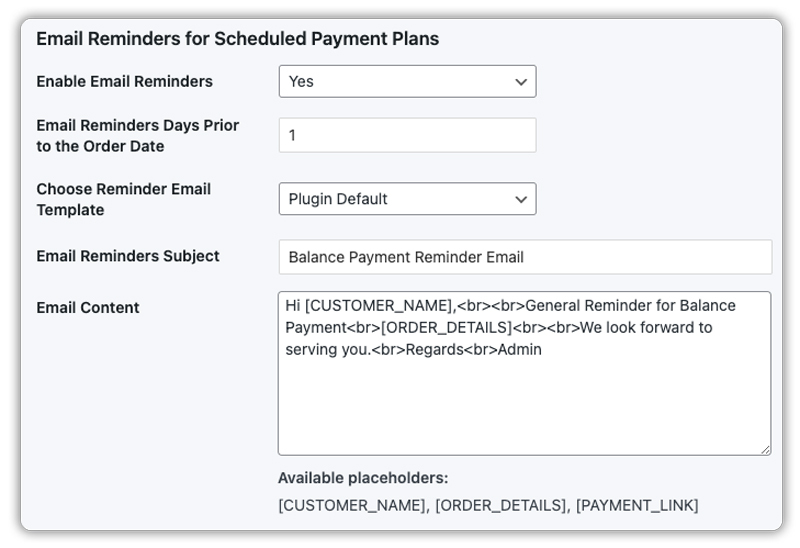Screen dimensions: 800x548
Task: Click the "Email Reminders Subject" label
Action: click(x=127, y=256)
